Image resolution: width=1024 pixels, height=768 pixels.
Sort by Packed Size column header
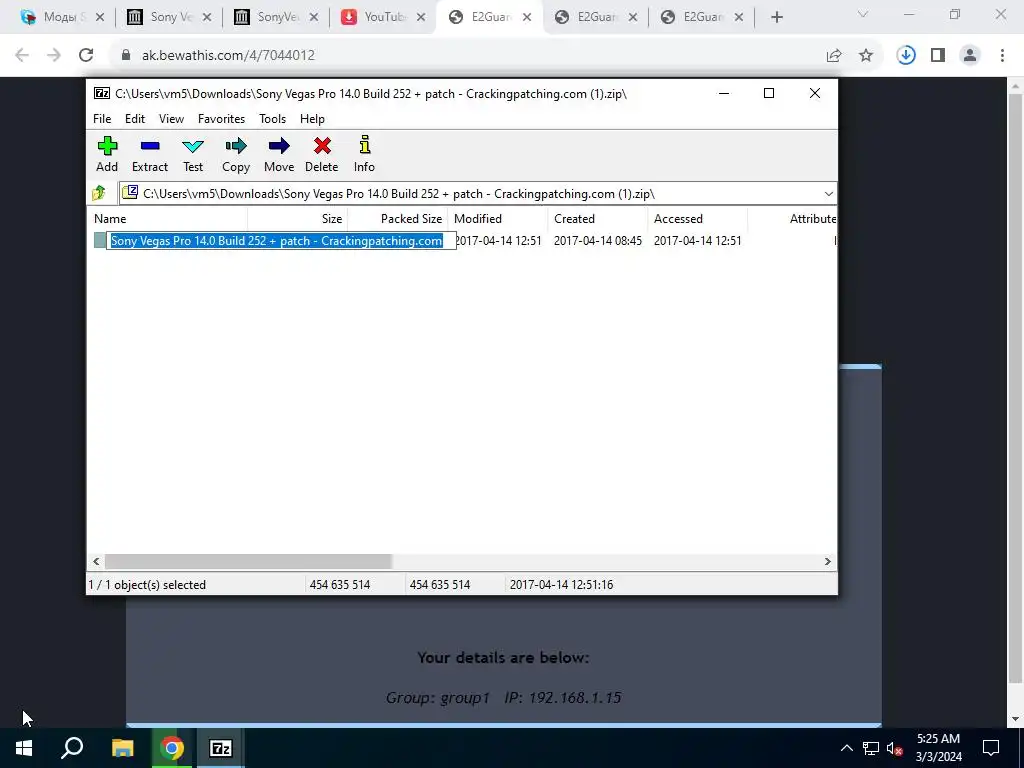pyautogui.click(x=398, y=219)
